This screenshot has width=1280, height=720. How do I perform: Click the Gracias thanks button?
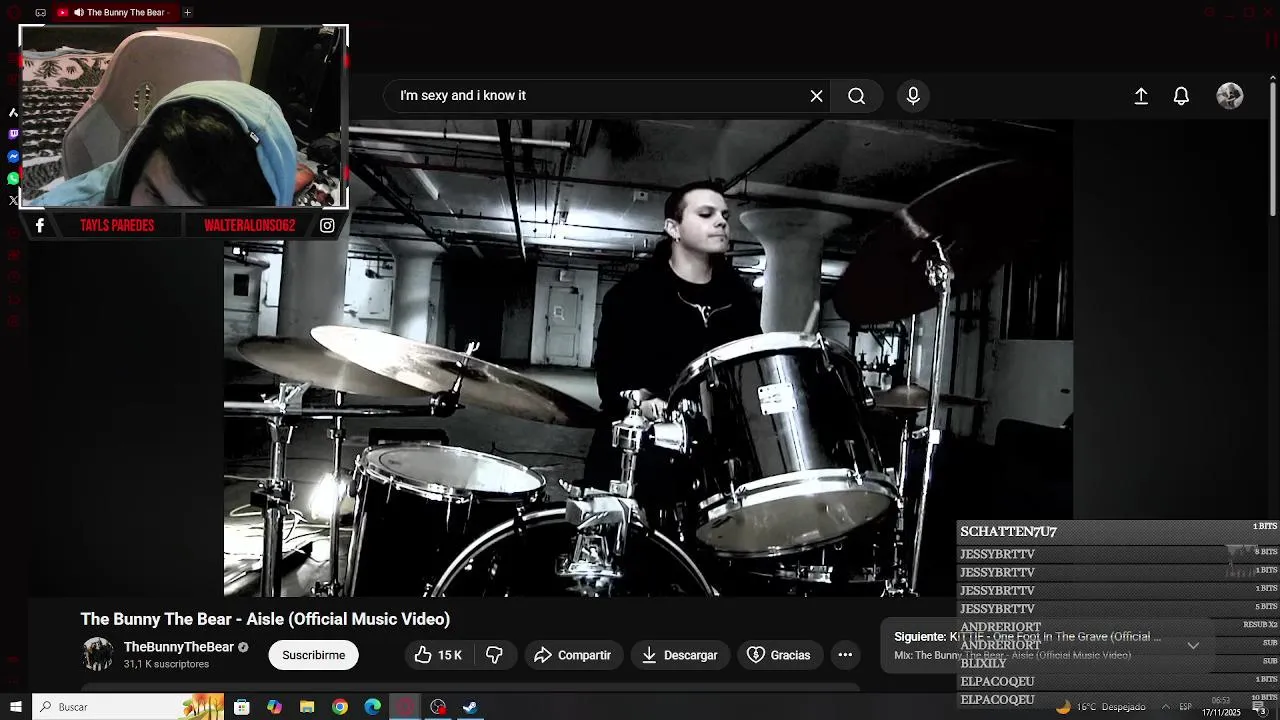(x=779, y=655)
